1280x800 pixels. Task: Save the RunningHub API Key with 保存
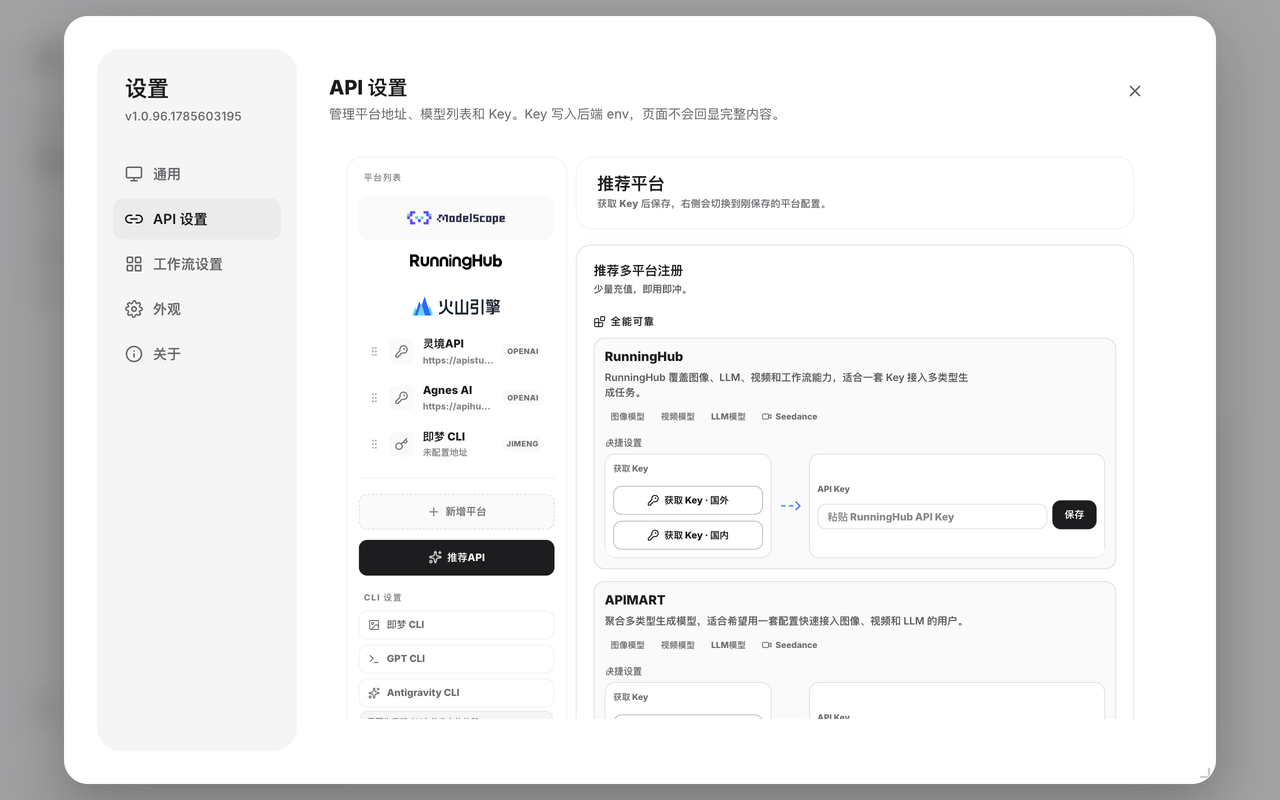click(1074, 515)
